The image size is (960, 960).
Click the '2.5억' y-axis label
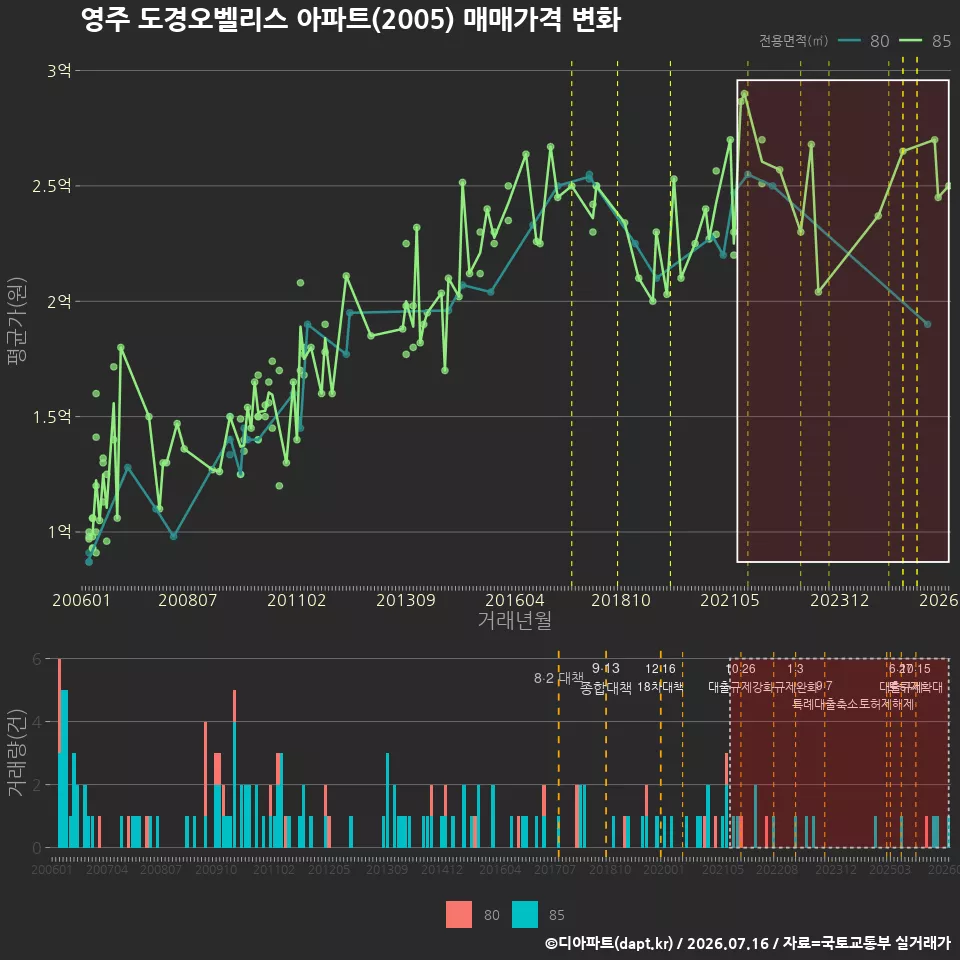point(52,186)
